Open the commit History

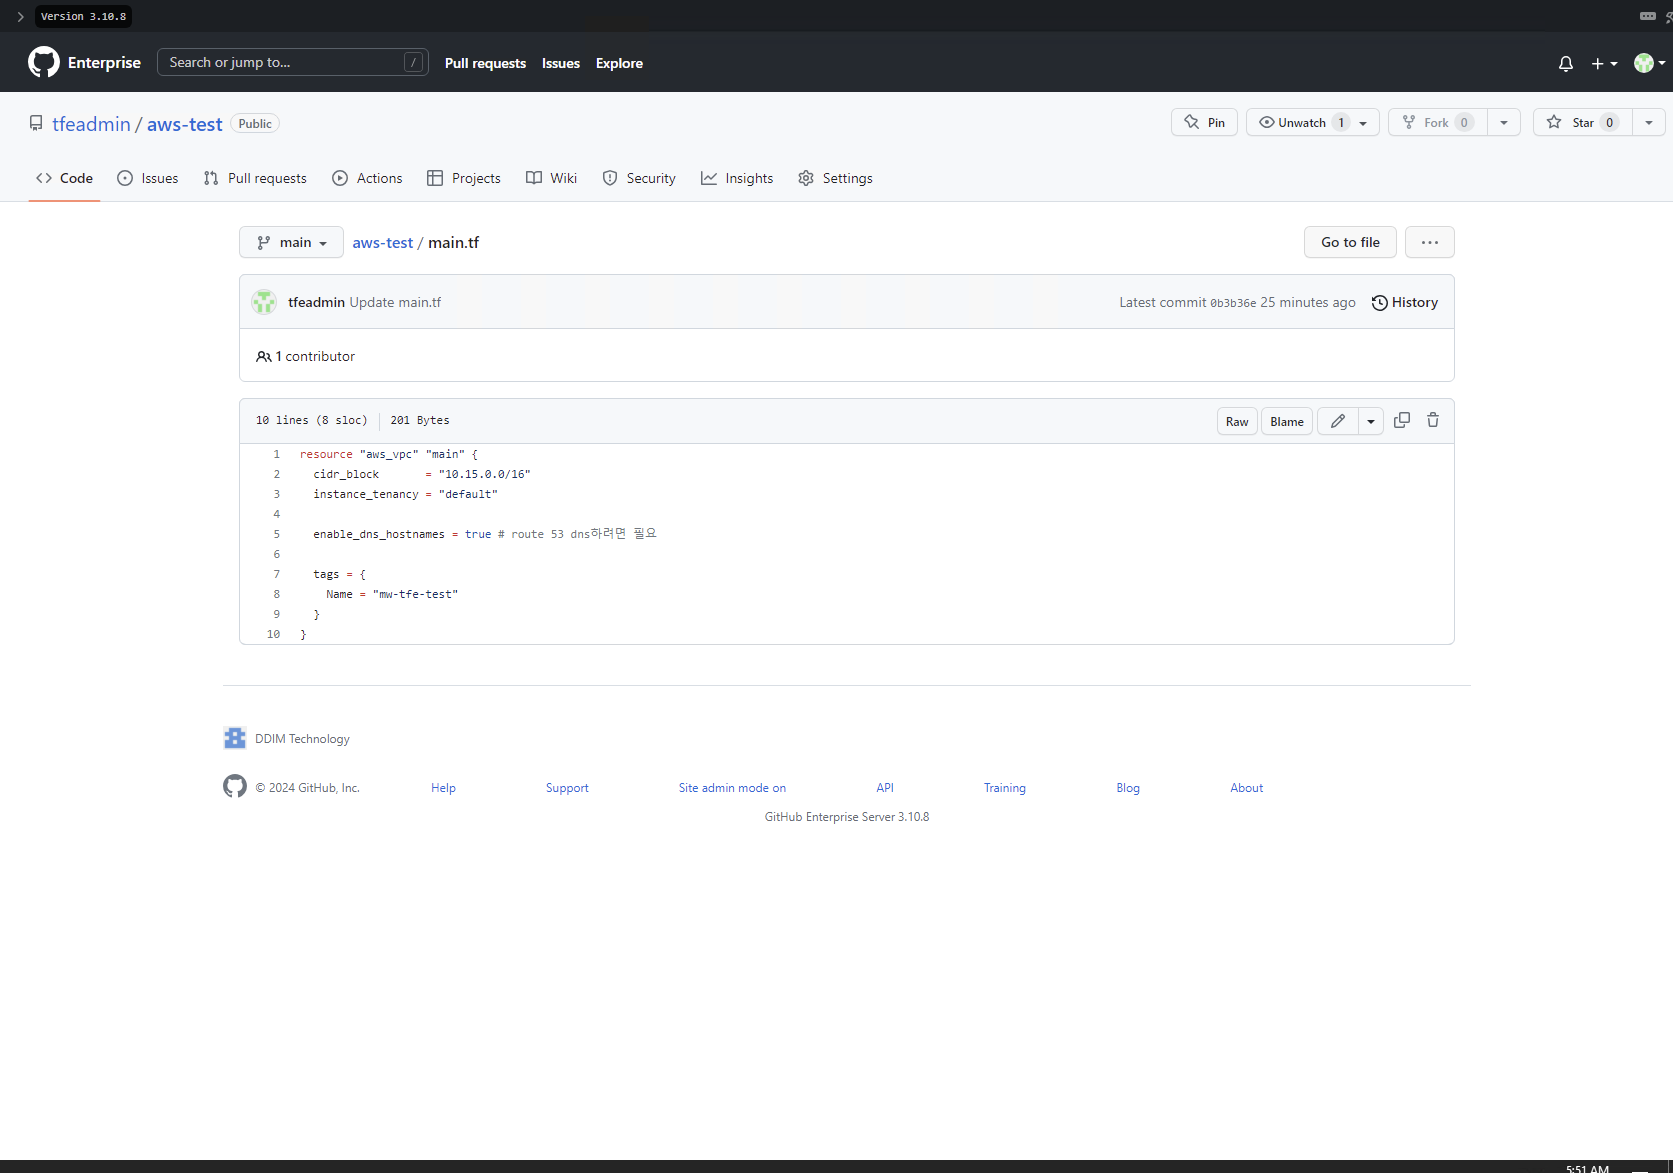point(1405,302)
